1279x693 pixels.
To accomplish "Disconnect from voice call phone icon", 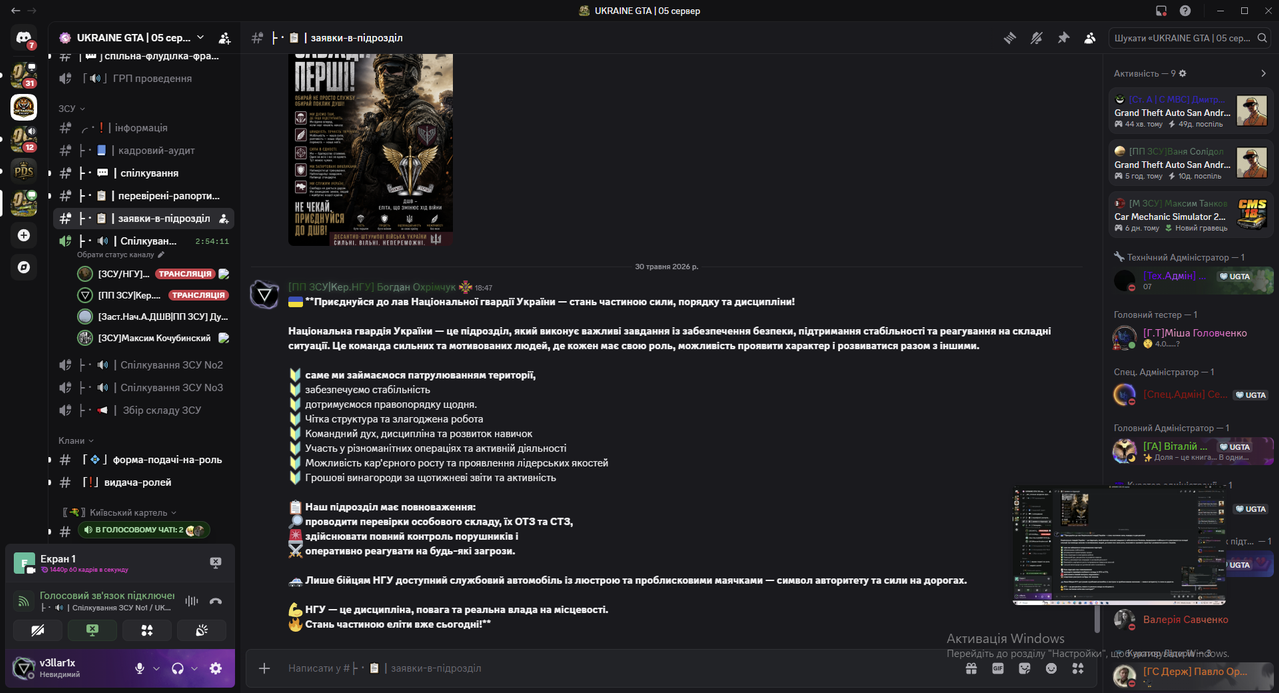I will pyautogui.click(x=215, y=601).
